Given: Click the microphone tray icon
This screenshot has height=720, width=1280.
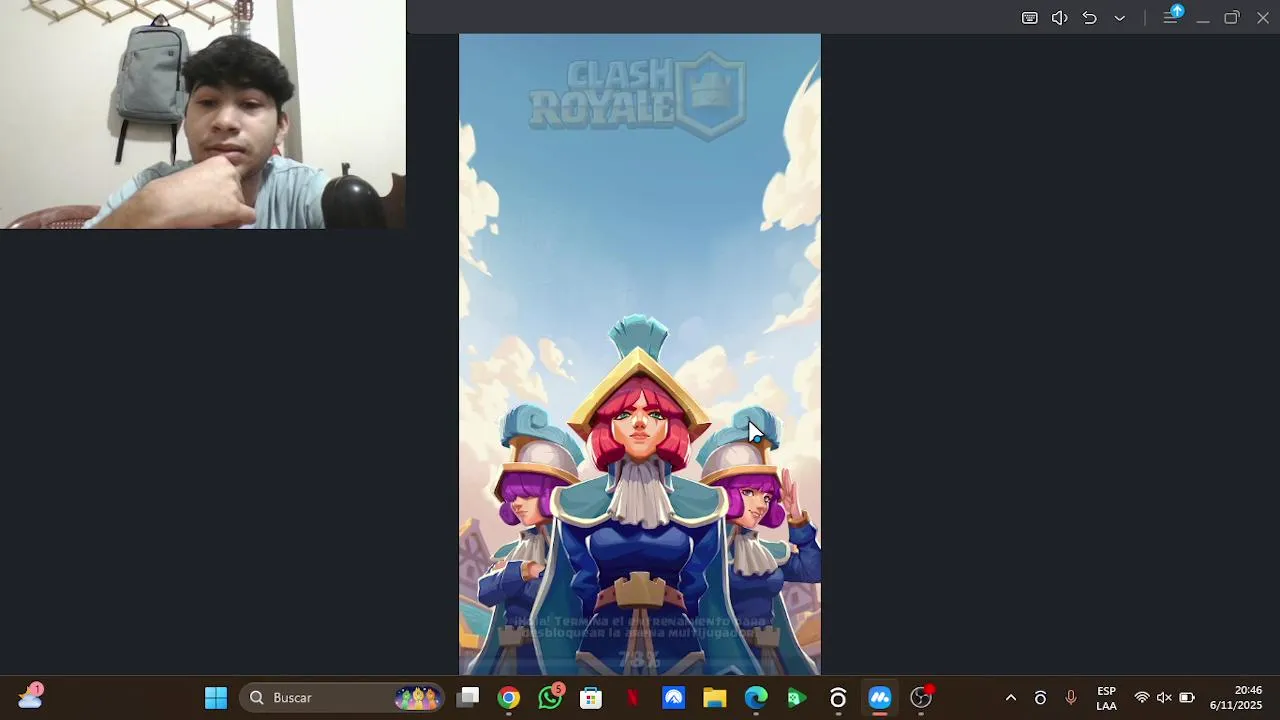Looking at the screenshot, I should [x=1071, y=698].
